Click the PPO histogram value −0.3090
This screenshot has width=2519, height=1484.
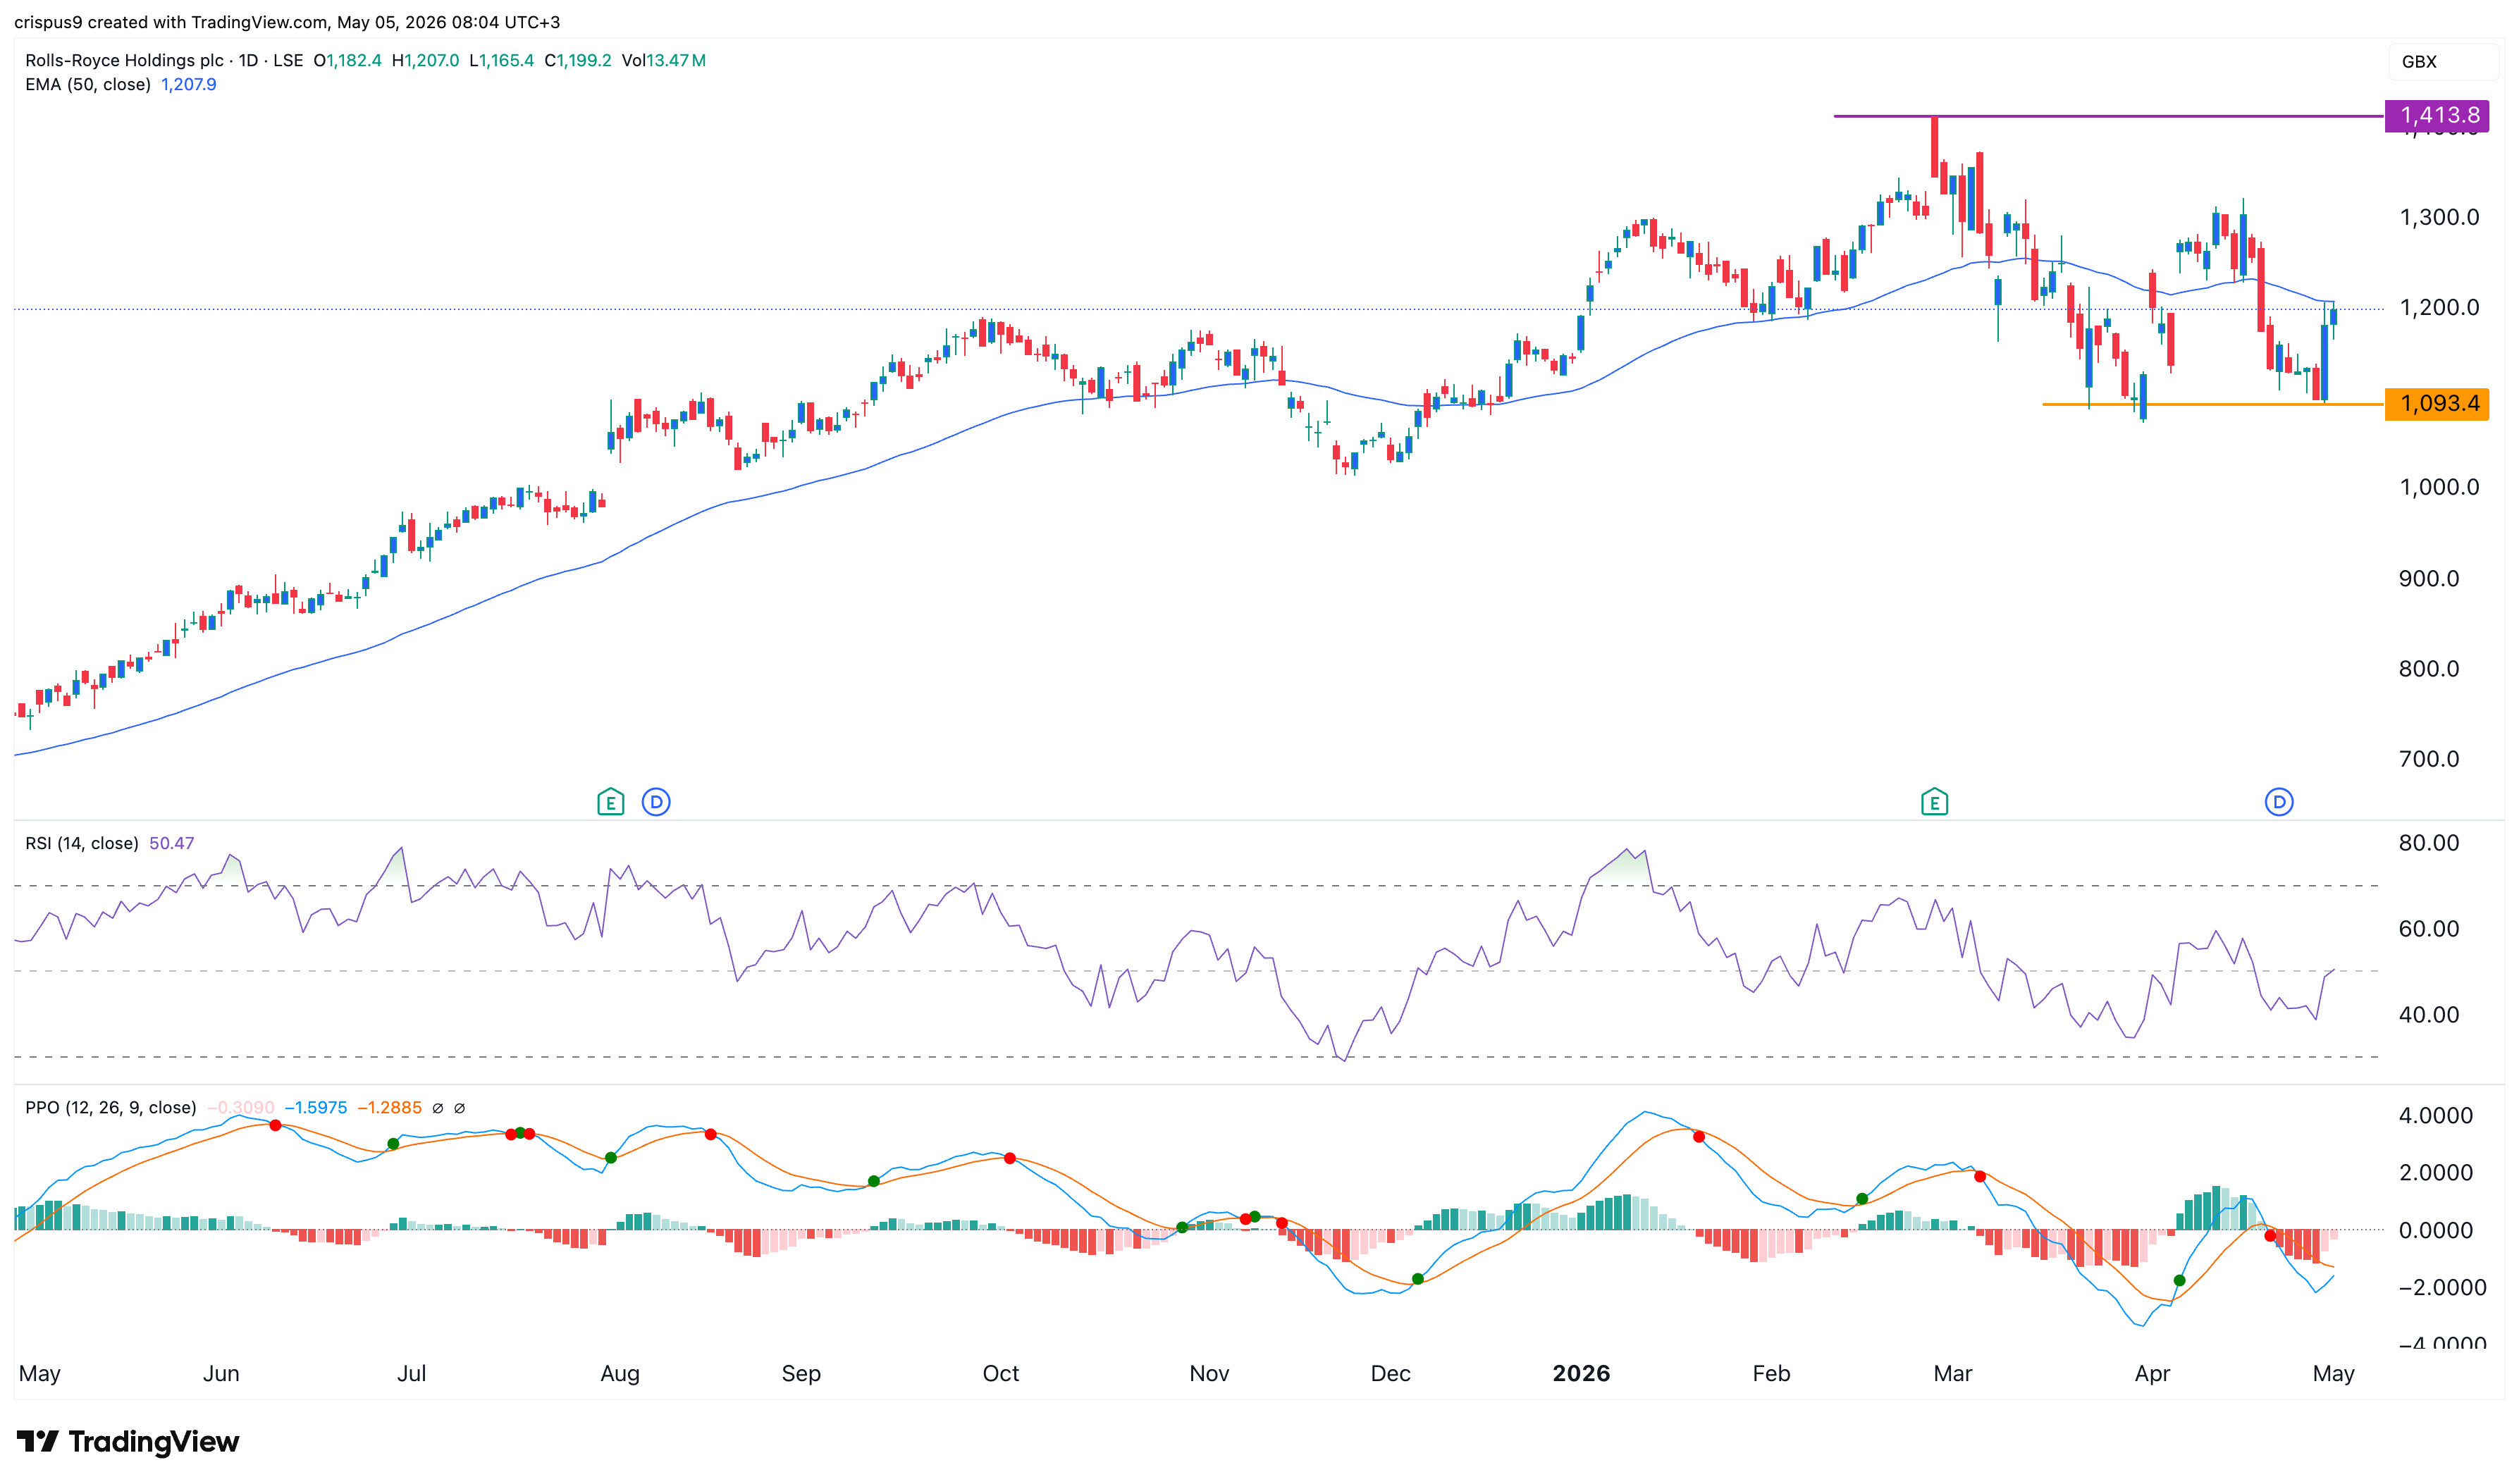(241, 1108)
